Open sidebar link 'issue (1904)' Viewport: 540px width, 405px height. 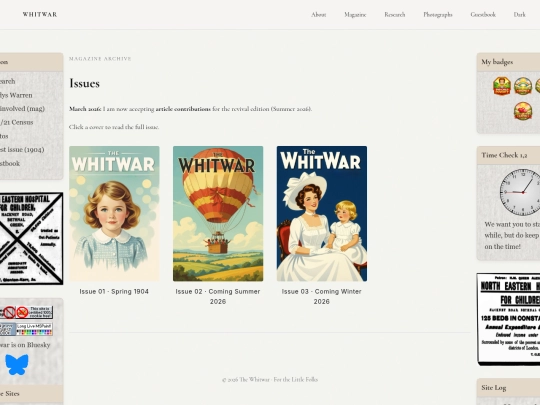(x=22, y=149)
